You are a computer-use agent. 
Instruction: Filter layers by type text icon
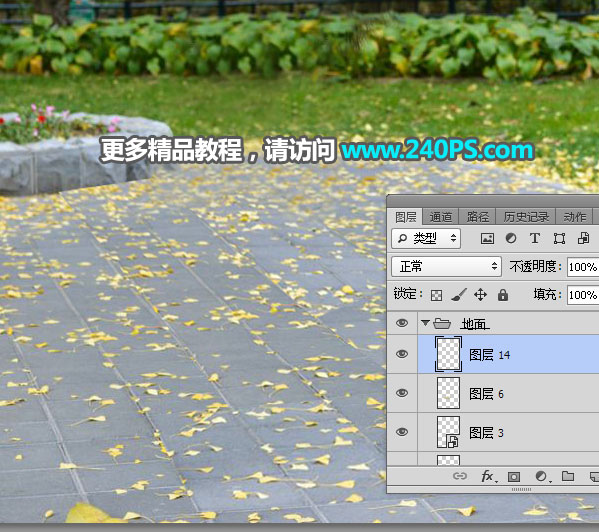coord(535,238)
